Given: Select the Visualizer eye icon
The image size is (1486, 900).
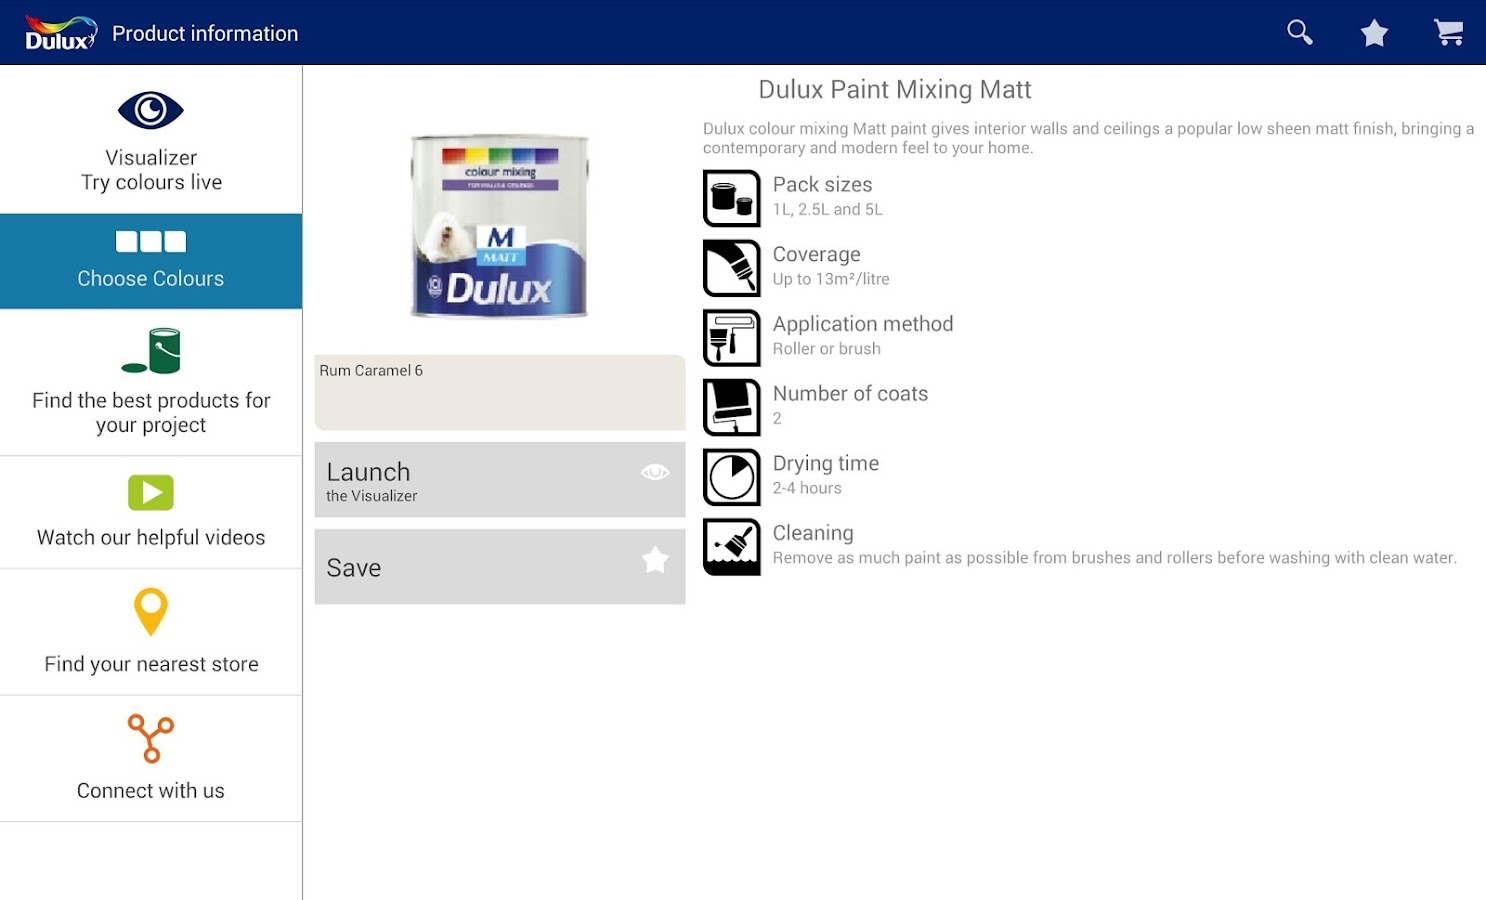Looking at the screenshot, I should (x=151, y=110).
